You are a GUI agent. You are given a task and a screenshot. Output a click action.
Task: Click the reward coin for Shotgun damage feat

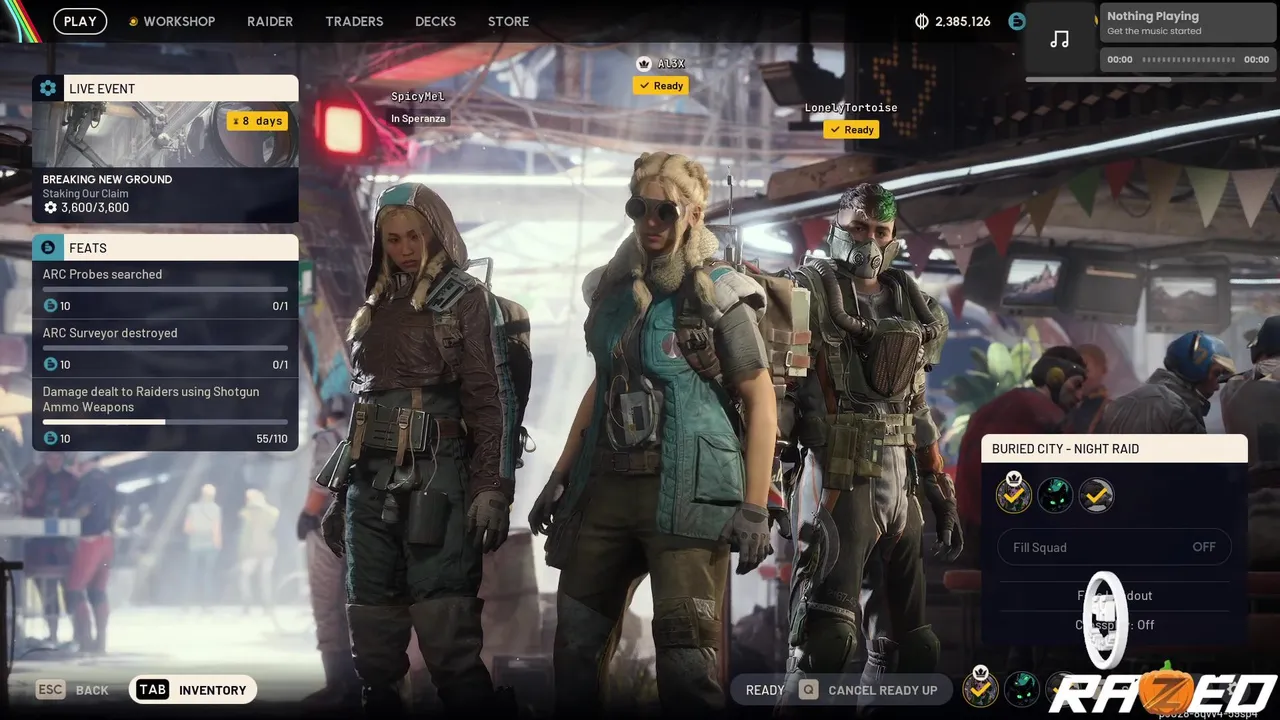50,438
